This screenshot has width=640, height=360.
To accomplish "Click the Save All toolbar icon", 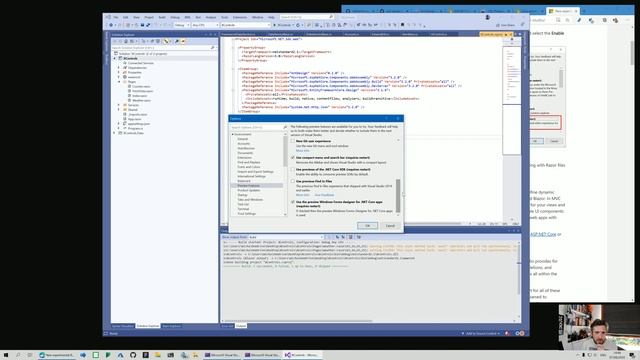I will (x=148, y=25).
